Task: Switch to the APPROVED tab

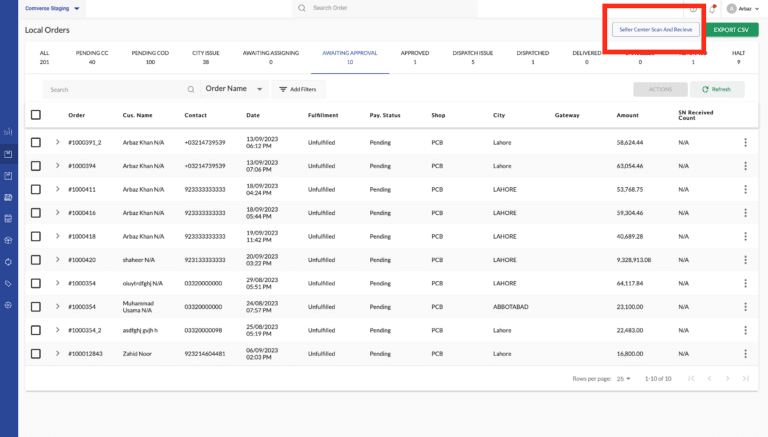Action: tap(415, 57)
